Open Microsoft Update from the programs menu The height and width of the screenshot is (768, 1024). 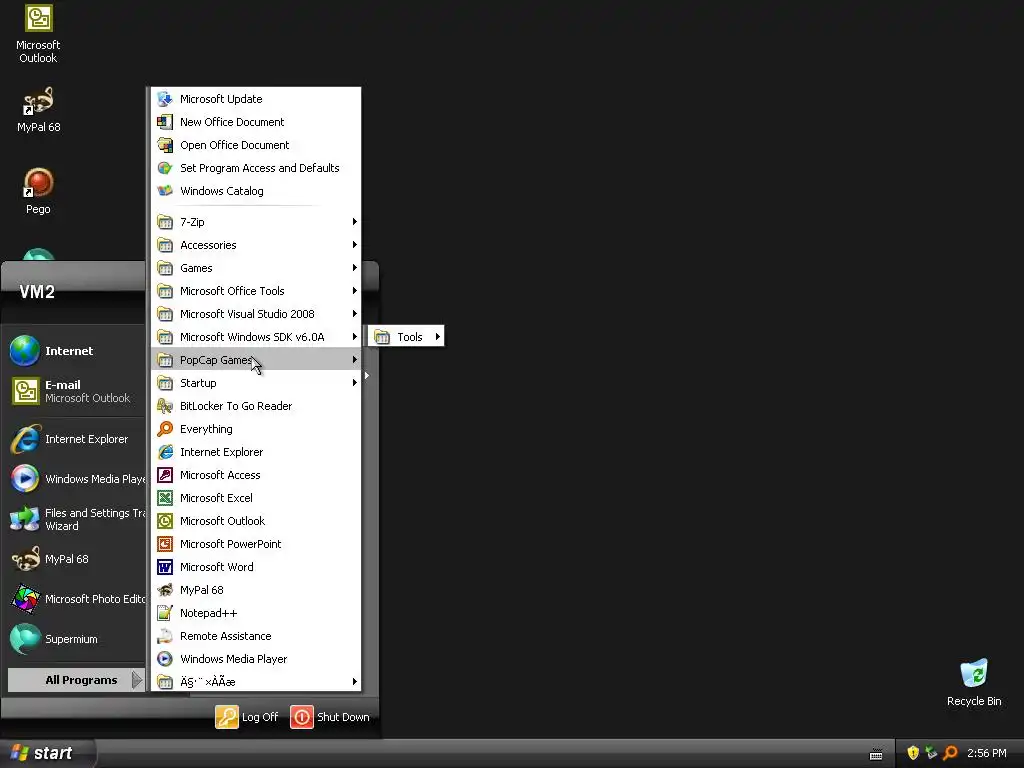(x=255, y=99)
